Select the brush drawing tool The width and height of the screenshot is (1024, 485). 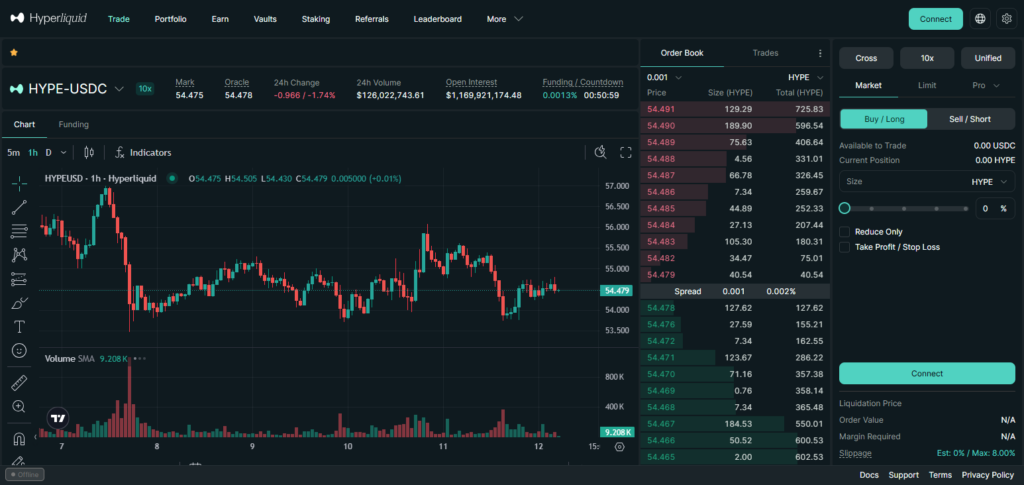point(19,303)
